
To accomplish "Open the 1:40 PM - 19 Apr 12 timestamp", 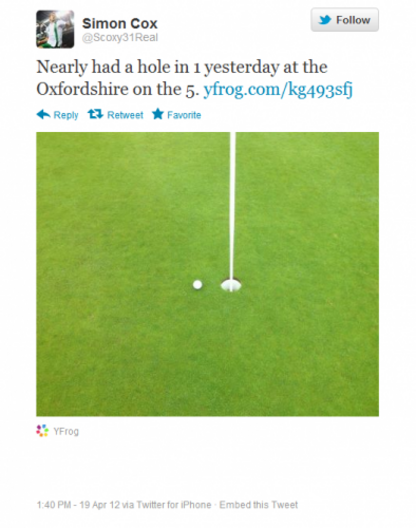I will coord(78,505).
